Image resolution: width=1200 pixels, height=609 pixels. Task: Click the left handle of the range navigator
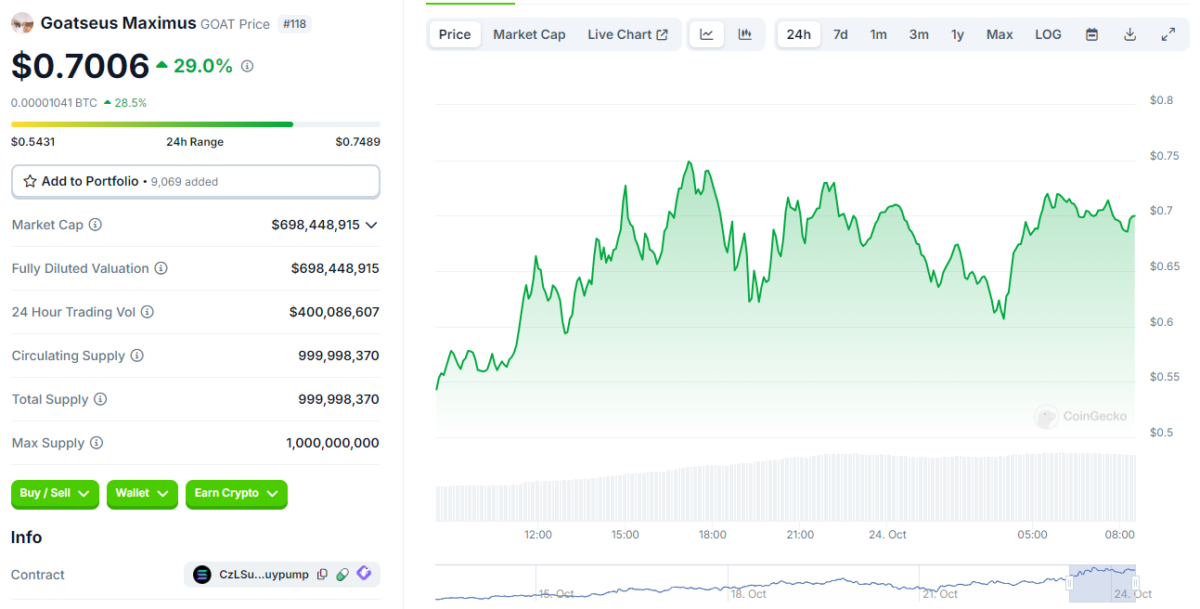pyautogui.click(x=1069, y=583)
